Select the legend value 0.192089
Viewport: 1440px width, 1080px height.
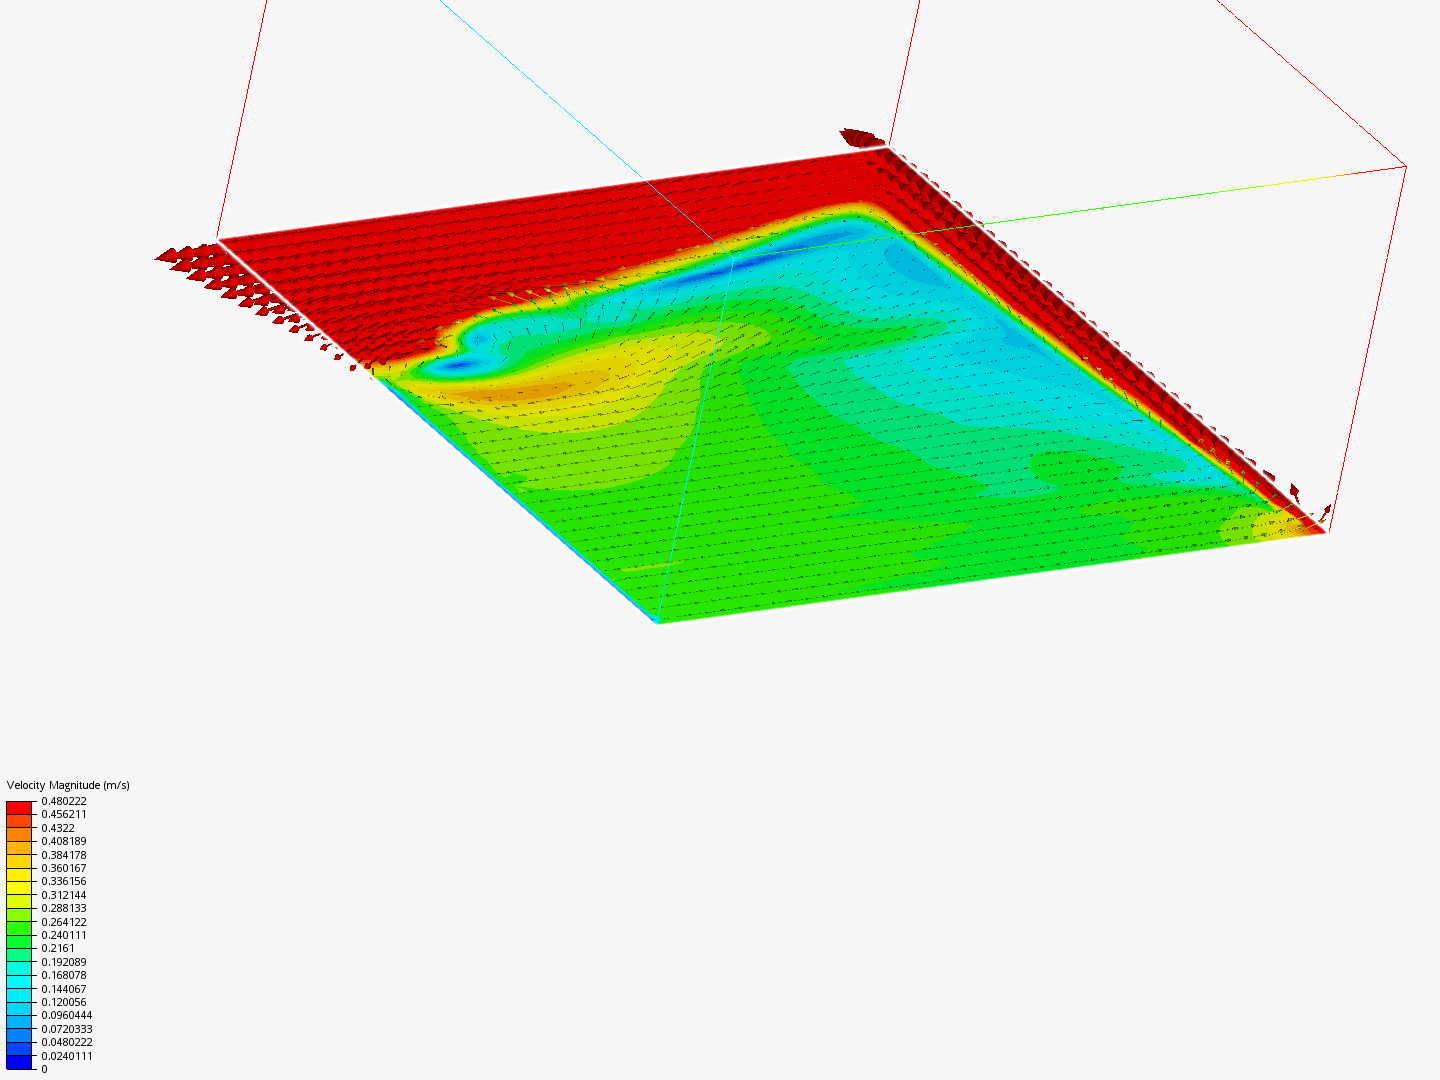tap(64, 962)
